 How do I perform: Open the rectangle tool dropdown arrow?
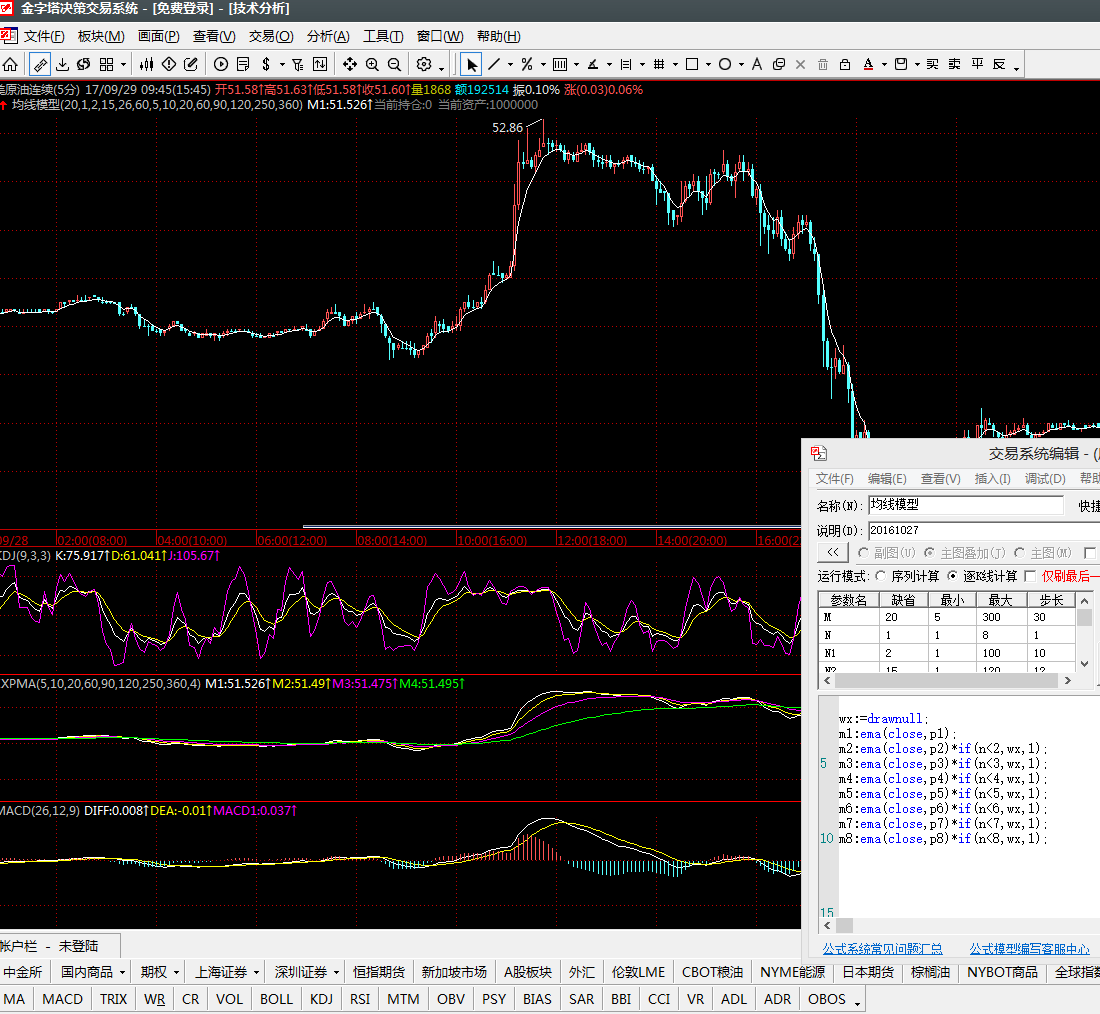pyautogui.click(x=708, y=65)
